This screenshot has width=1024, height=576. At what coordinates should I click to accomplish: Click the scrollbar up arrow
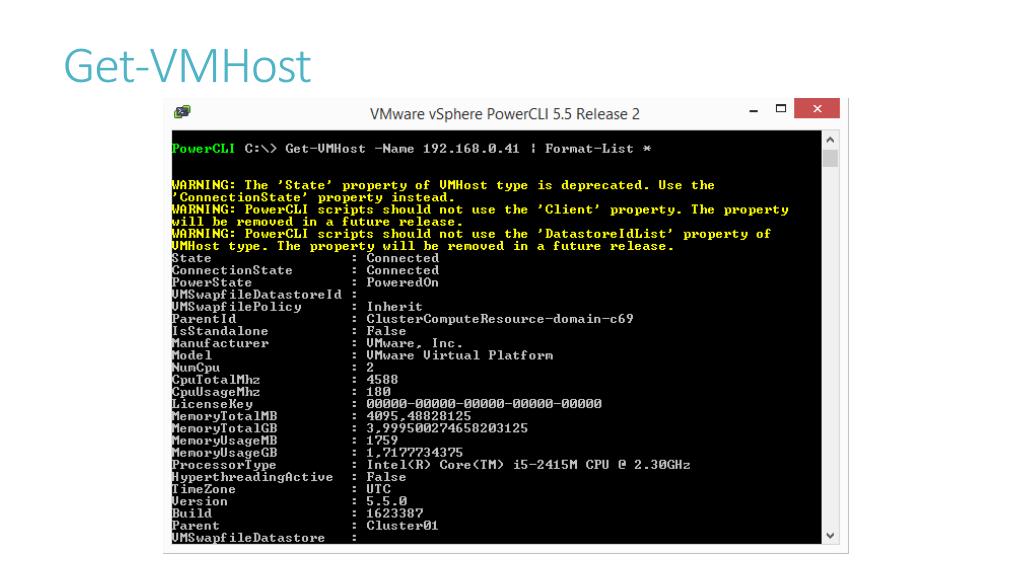click(x=830, y=140)
